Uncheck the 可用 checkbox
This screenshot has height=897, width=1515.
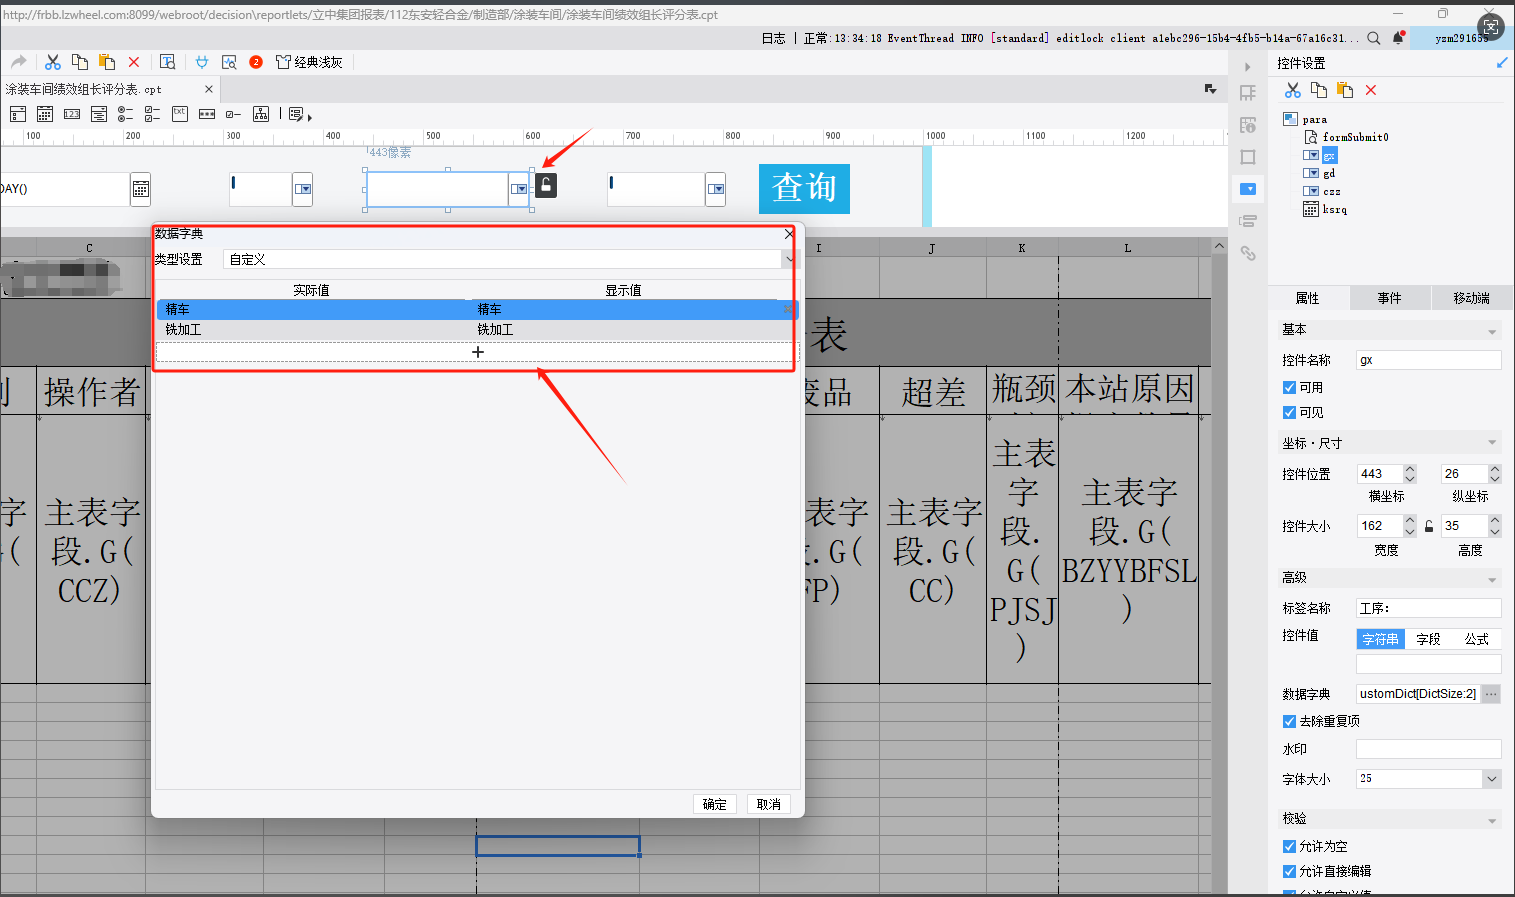pyautogui.click(x=1289, y=387)
